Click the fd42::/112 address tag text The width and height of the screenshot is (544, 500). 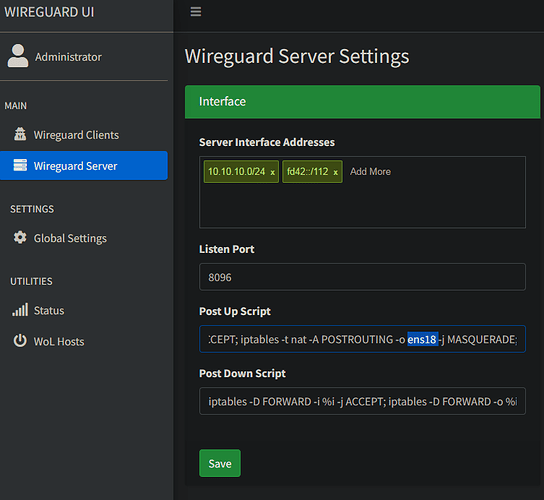click(307, 171)
